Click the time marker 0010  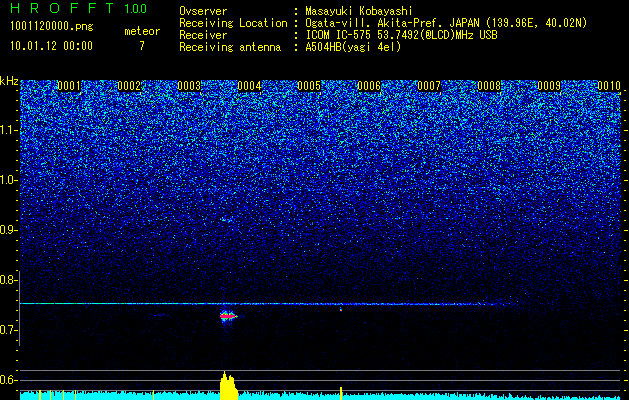click(609, 86)
